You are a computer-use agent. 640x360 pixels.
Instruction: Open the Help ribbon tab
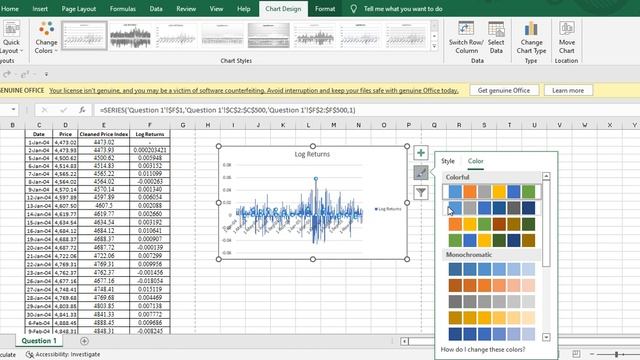(x=244, y=9)
